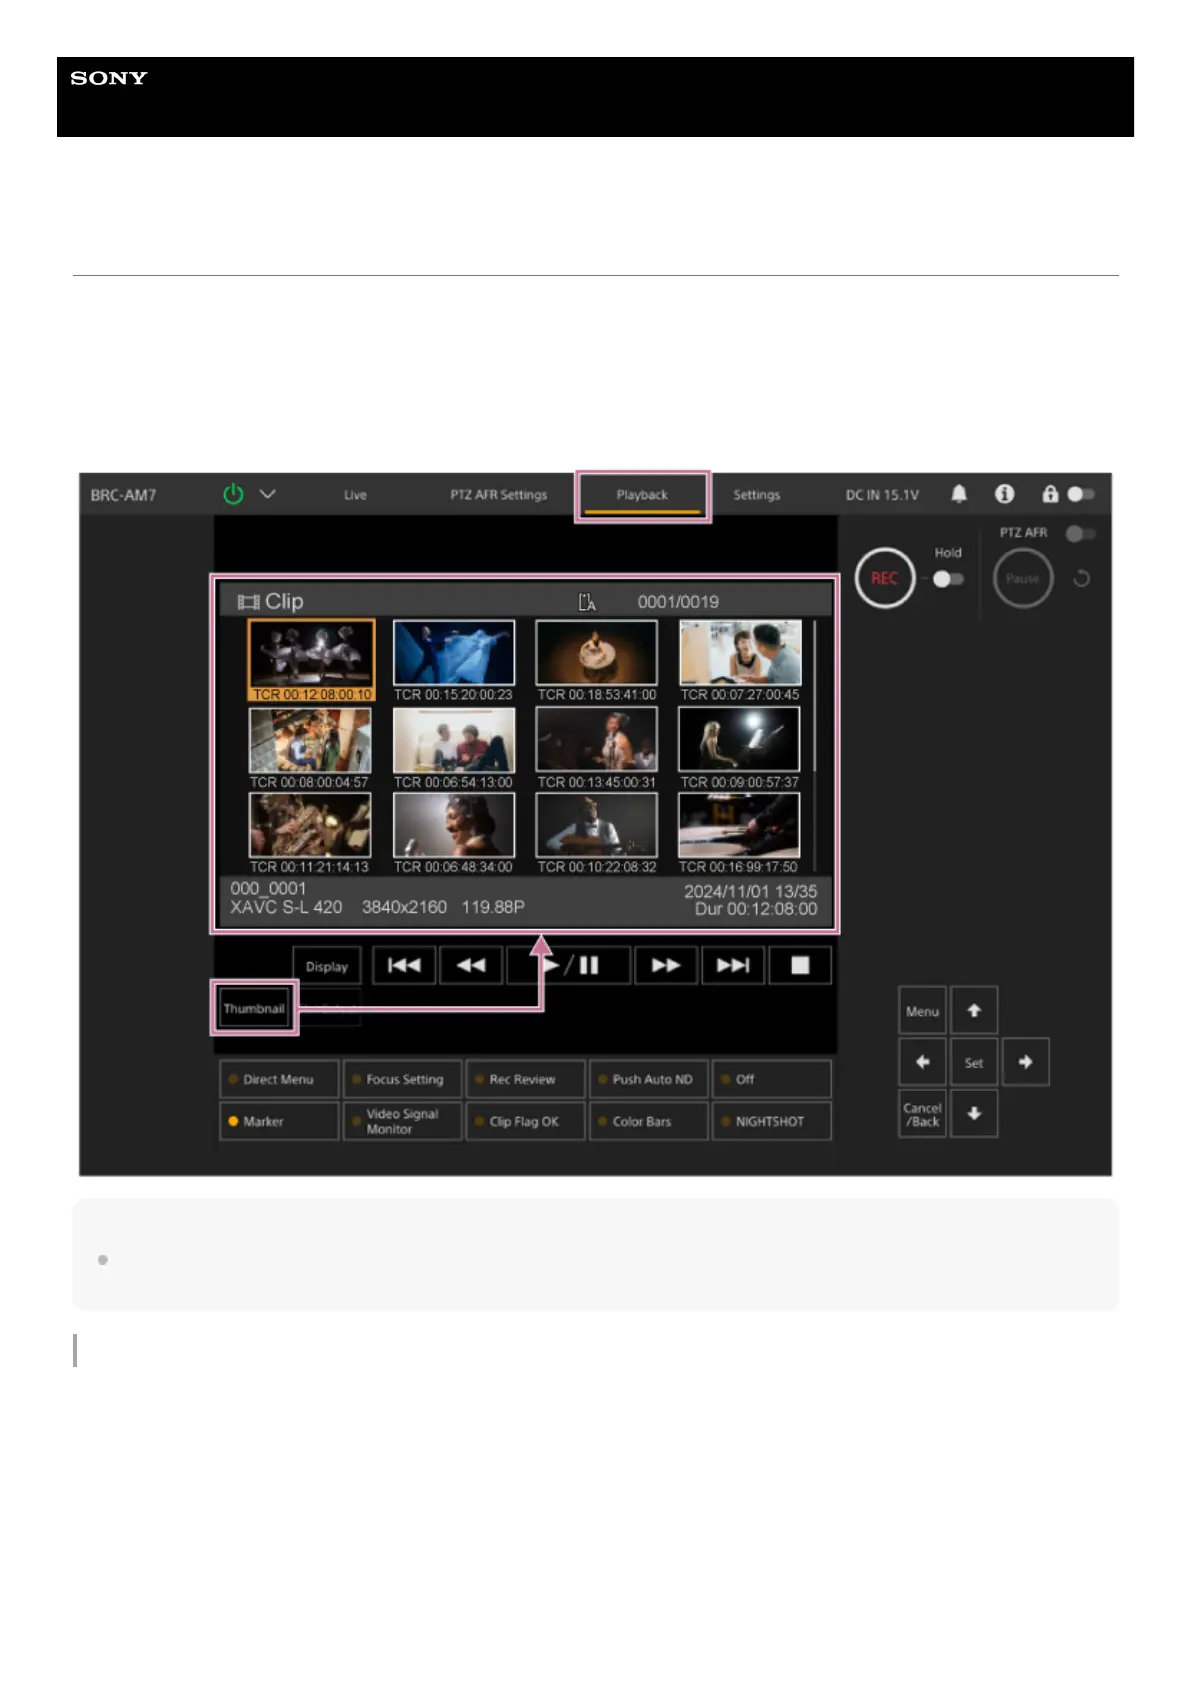
Task: Click the PTZ AFR Pause button
Action: [x=1022, y=578]
